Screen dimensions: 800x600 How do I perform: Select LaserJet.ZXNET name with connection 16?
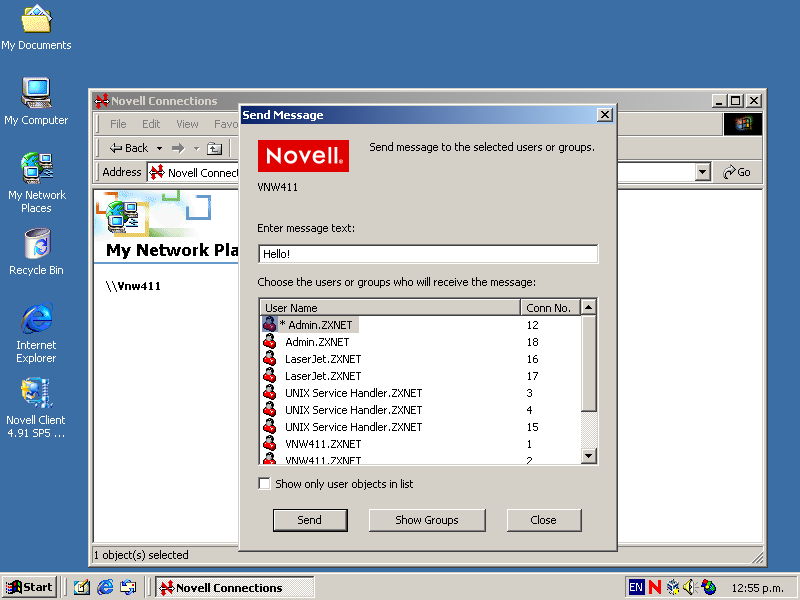click(x=323, y=359)
